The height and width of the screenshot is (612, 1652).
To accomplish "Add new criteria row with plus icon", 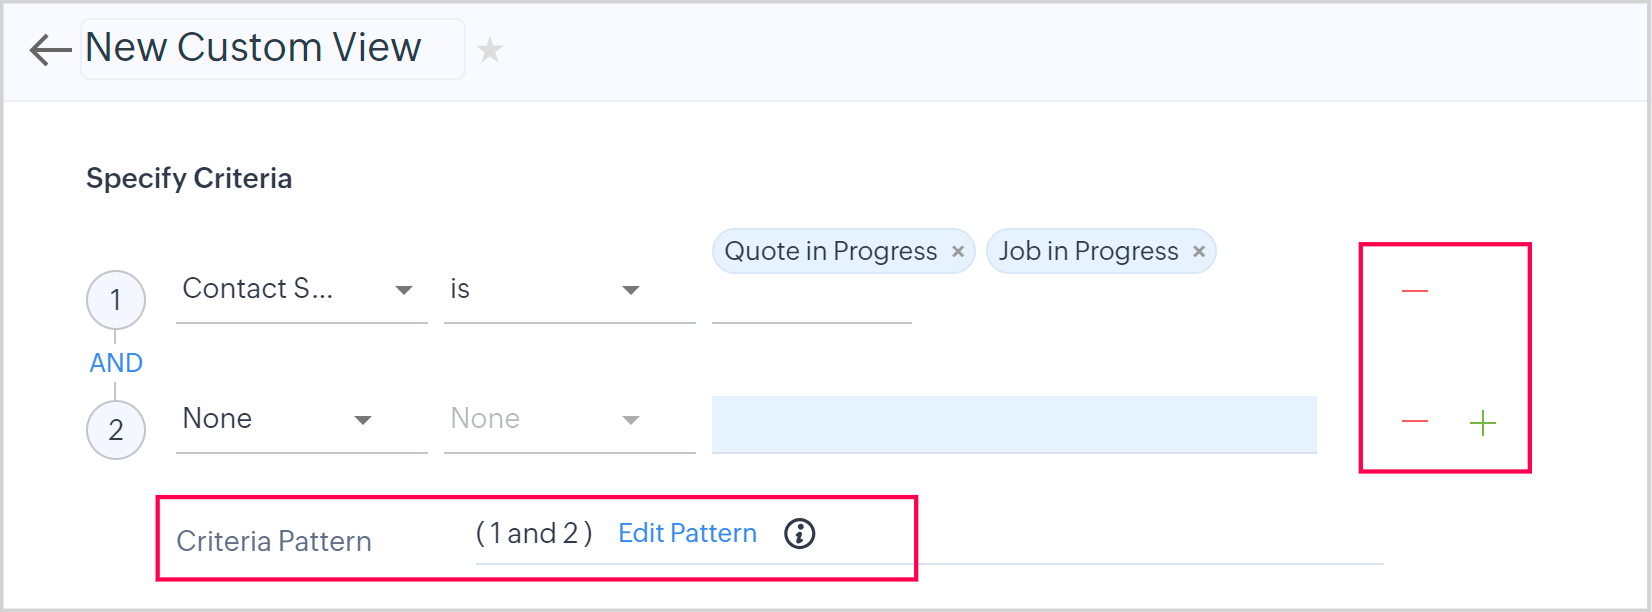I will (1483, 424).
